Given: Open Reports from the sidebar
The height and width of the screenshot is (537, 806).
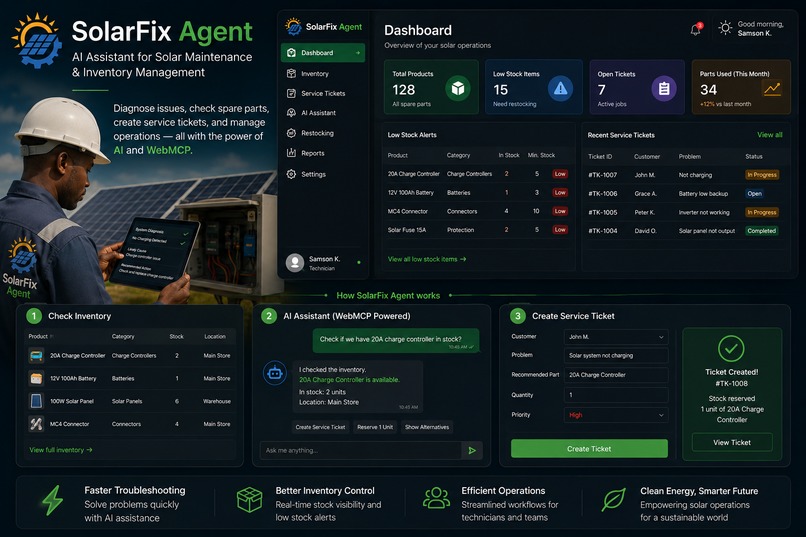Looking at the screenshot, I should tap(322, 153).
